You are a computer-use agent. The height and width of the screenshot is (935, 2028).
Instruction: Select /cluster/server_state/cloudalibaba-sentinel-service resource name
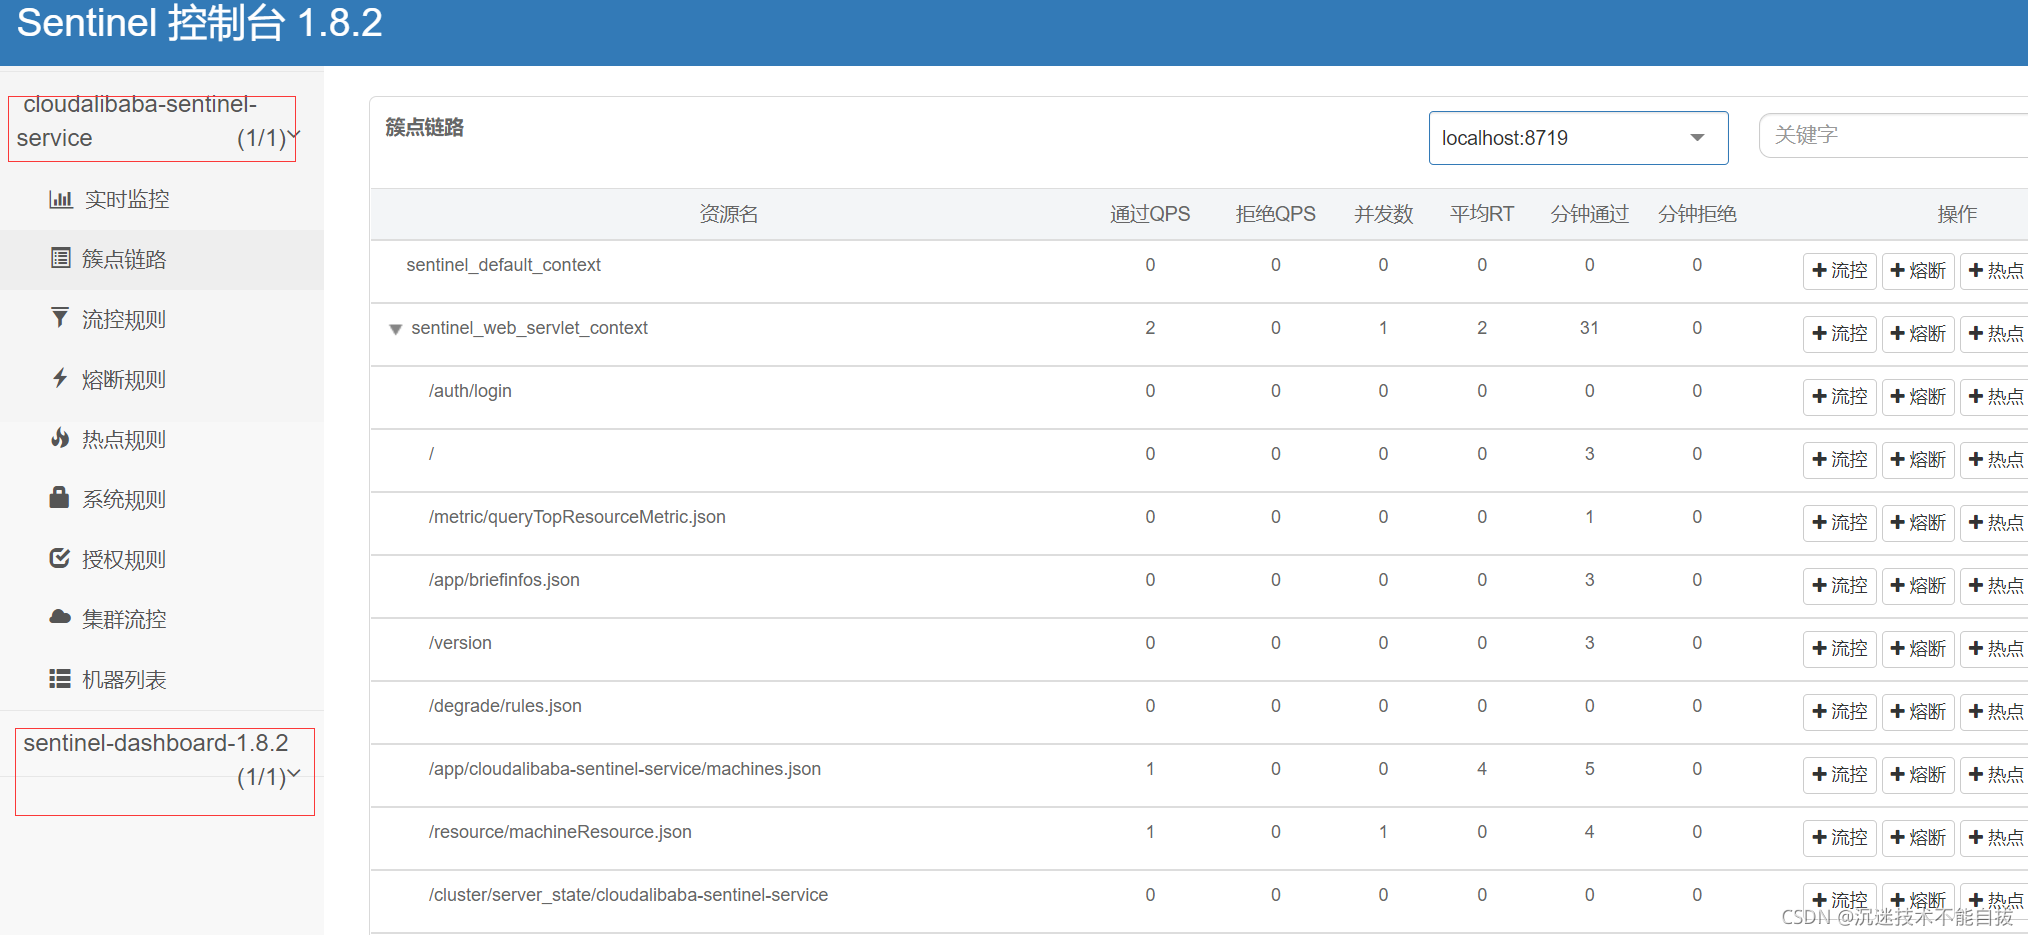click(x=628, y=895)
